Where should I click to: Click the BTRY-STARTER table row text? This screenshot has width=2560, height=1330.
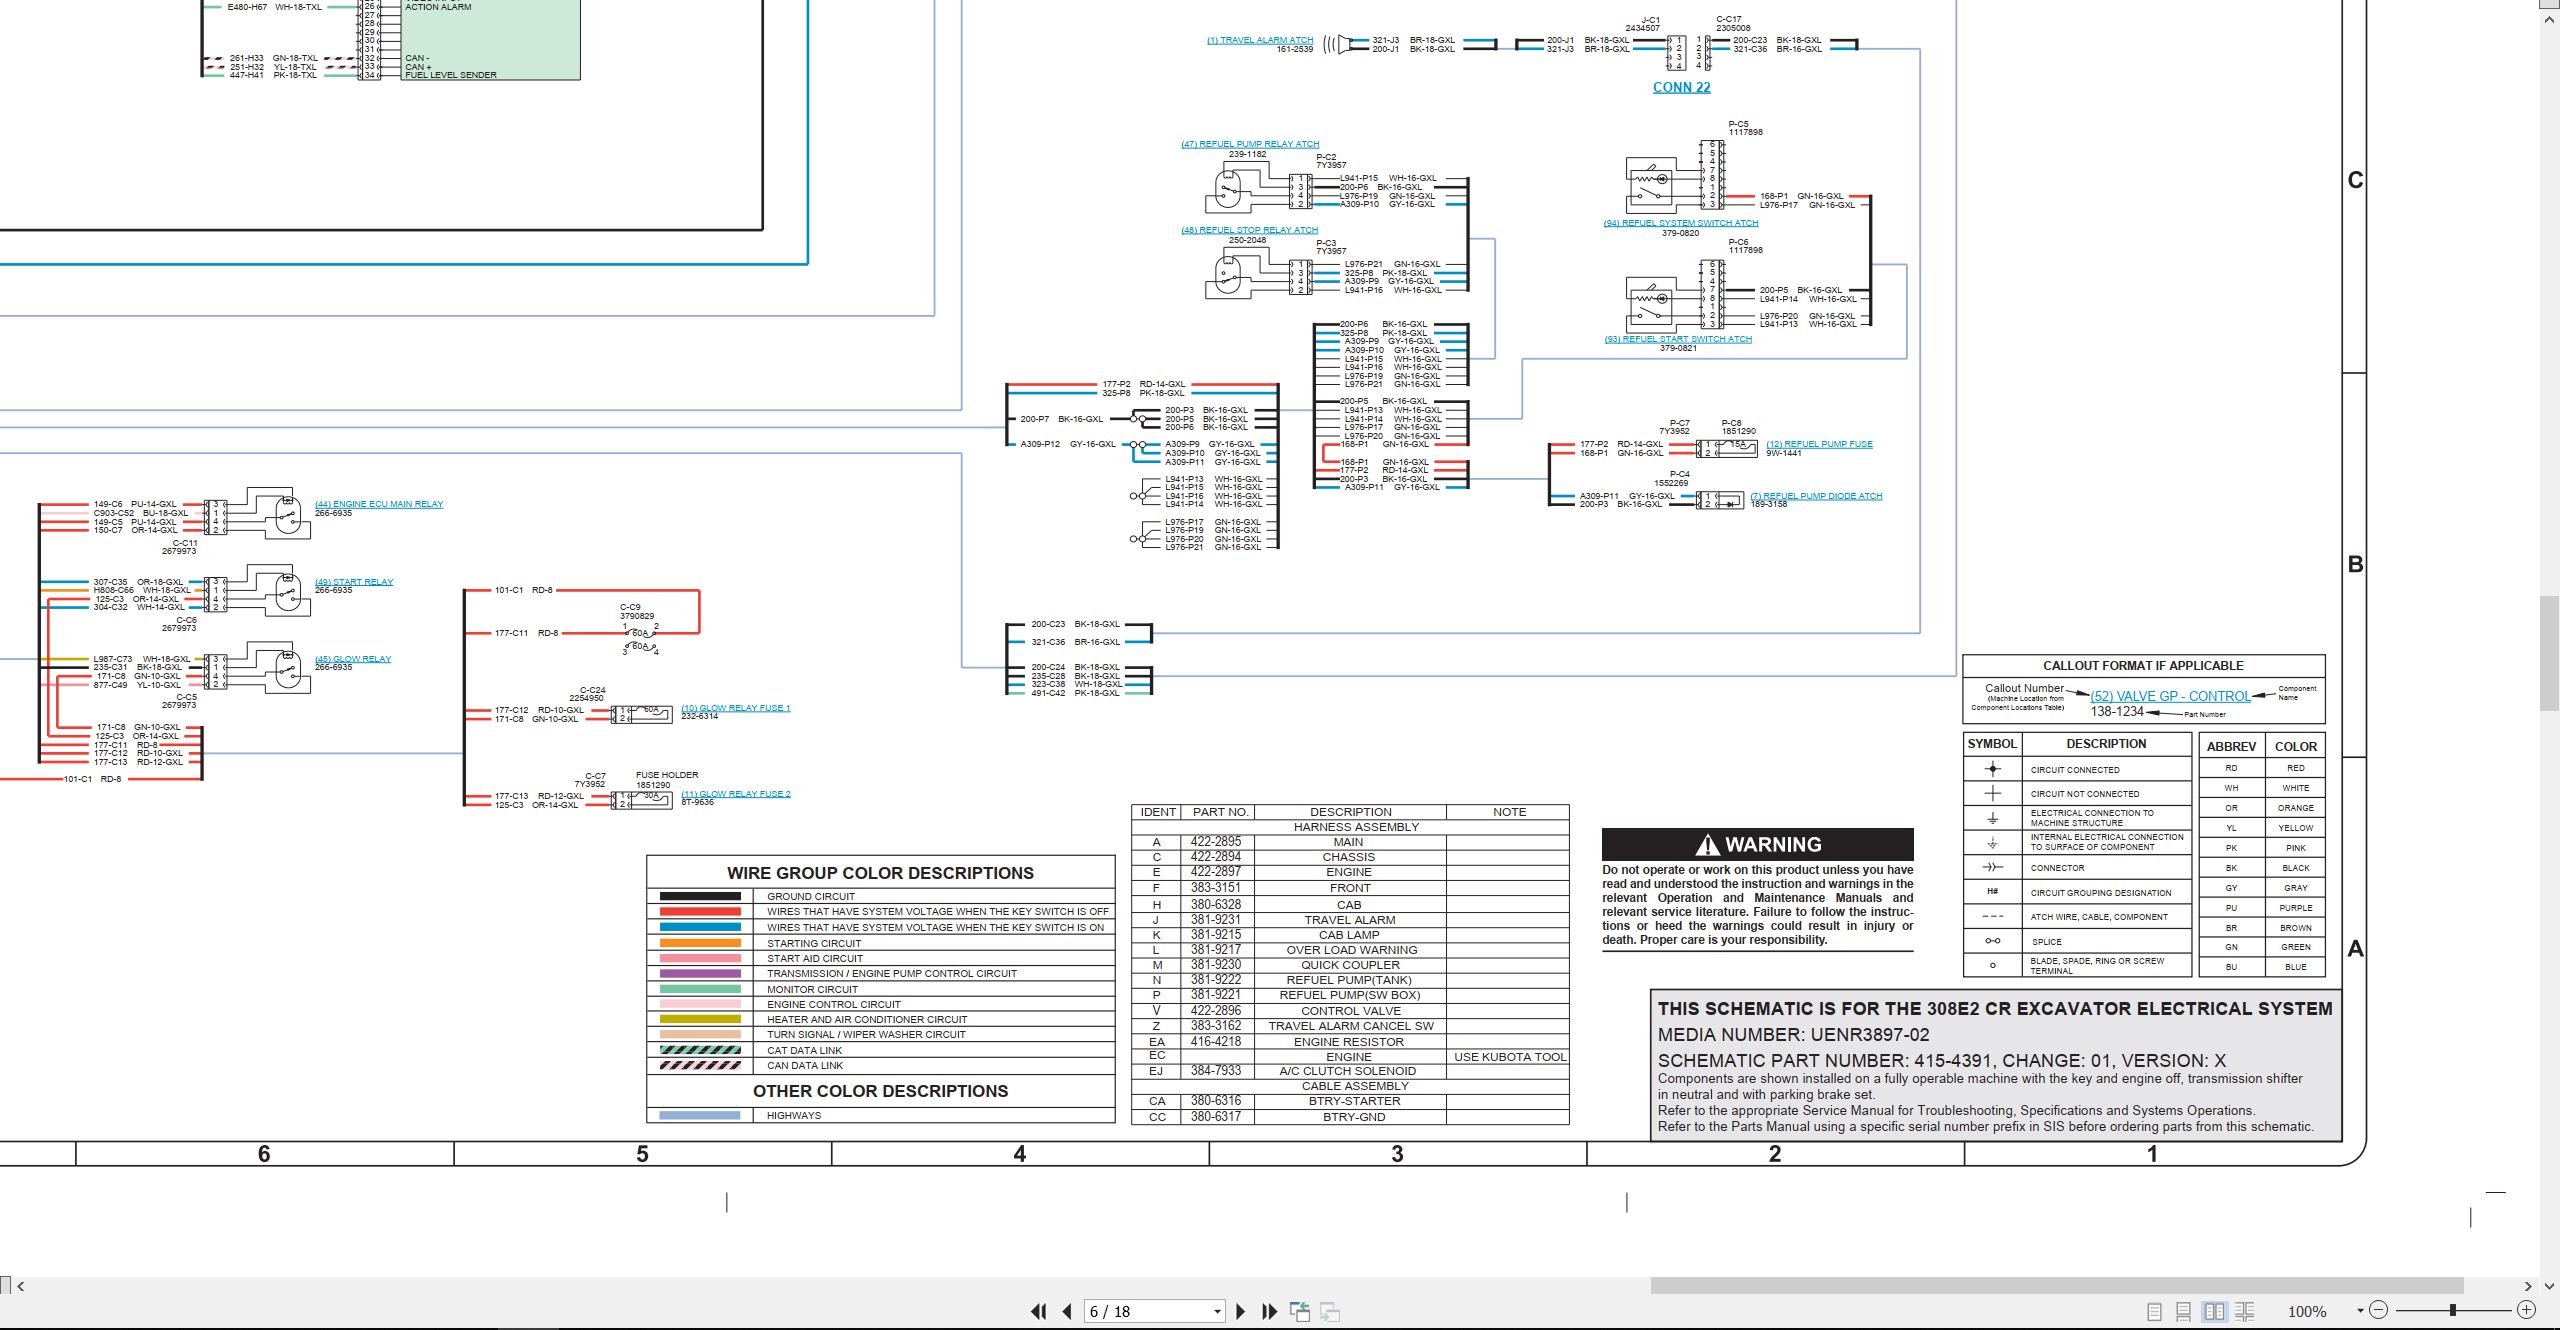point(1354,1101)
